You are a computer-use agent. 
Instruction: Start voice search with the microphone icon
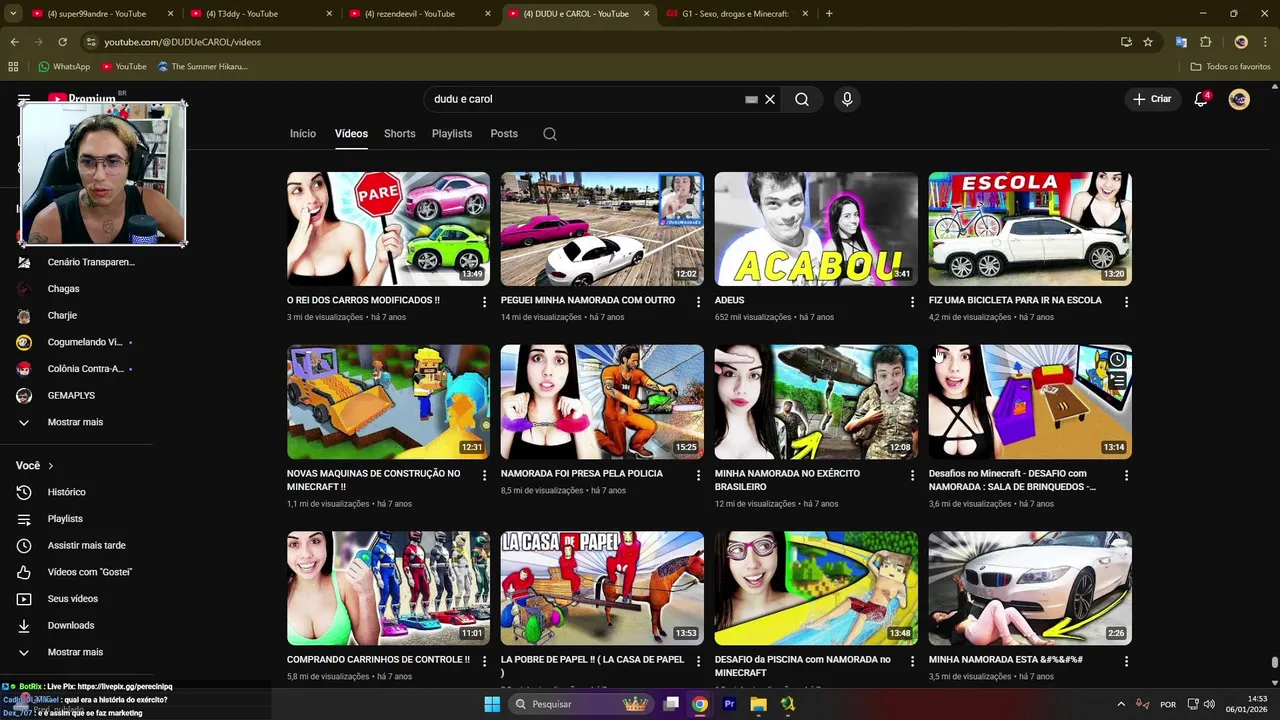click(x=847, y=99)
